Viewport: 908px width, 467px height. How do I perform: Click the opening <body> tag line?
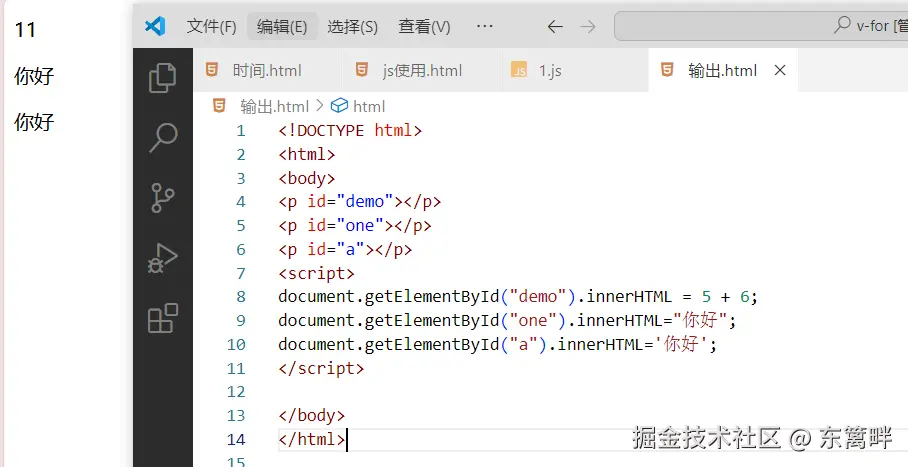click(x=306, y=178)
